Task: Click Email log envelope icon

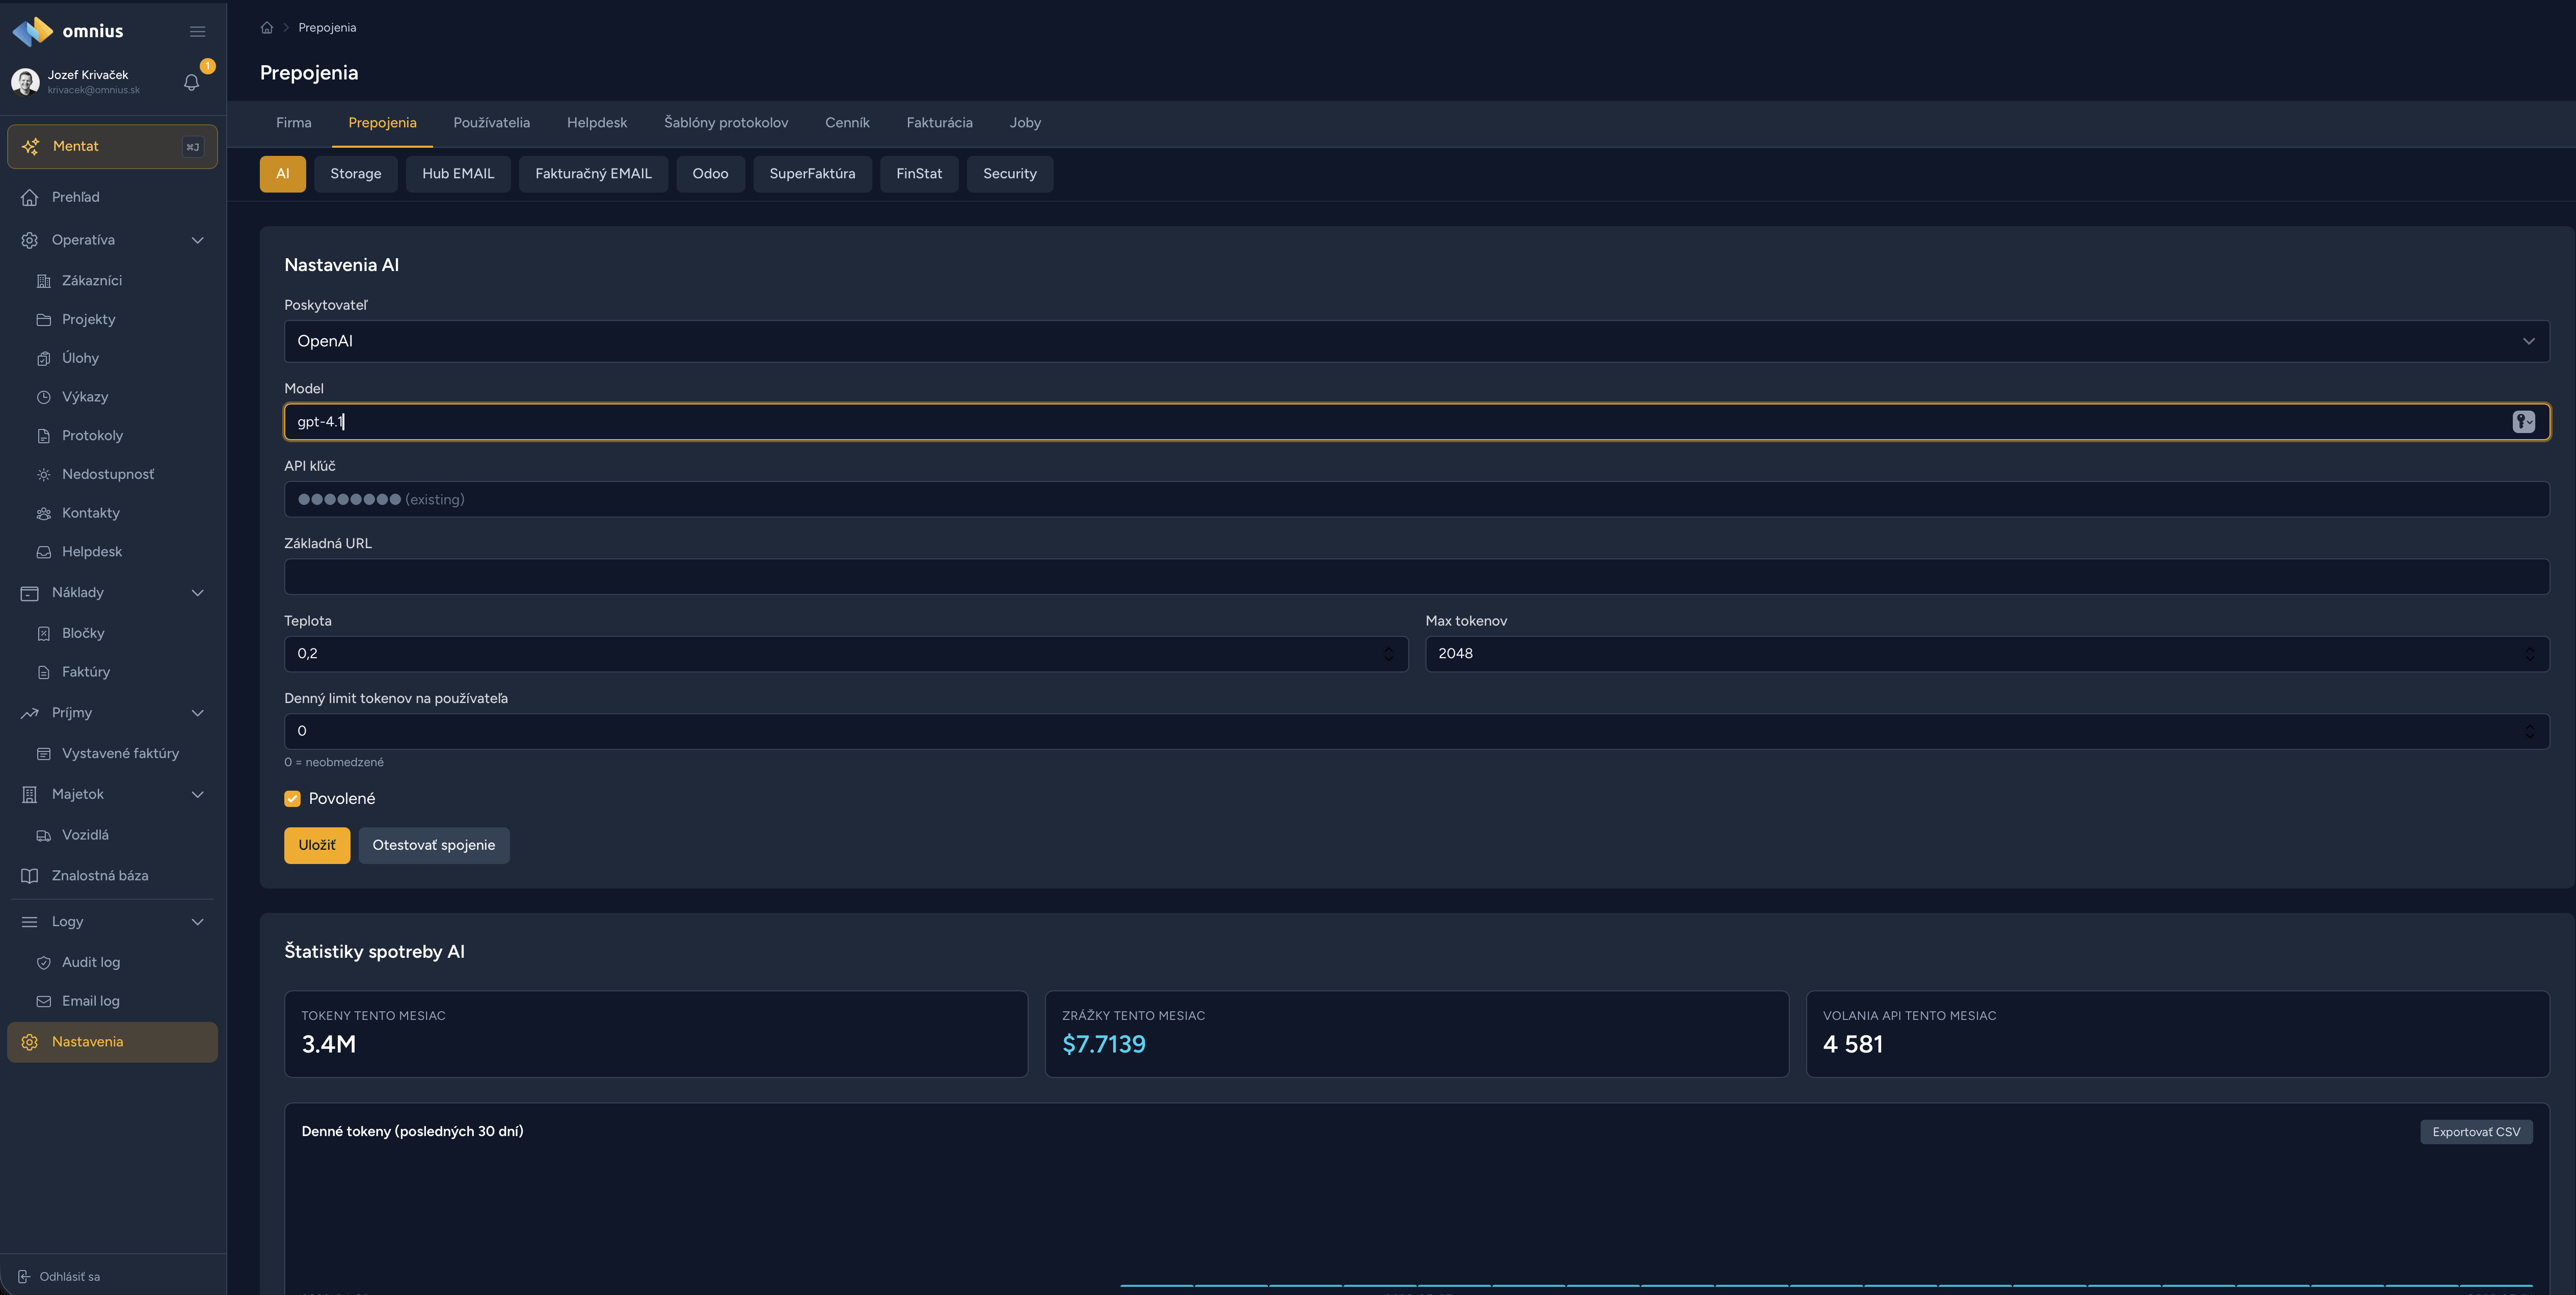Action: coord(43,1001)
